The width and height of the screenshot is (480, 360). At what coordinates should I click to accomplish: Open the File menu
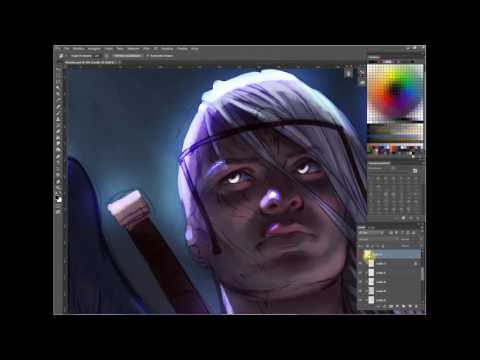click(x=67, y=49)
